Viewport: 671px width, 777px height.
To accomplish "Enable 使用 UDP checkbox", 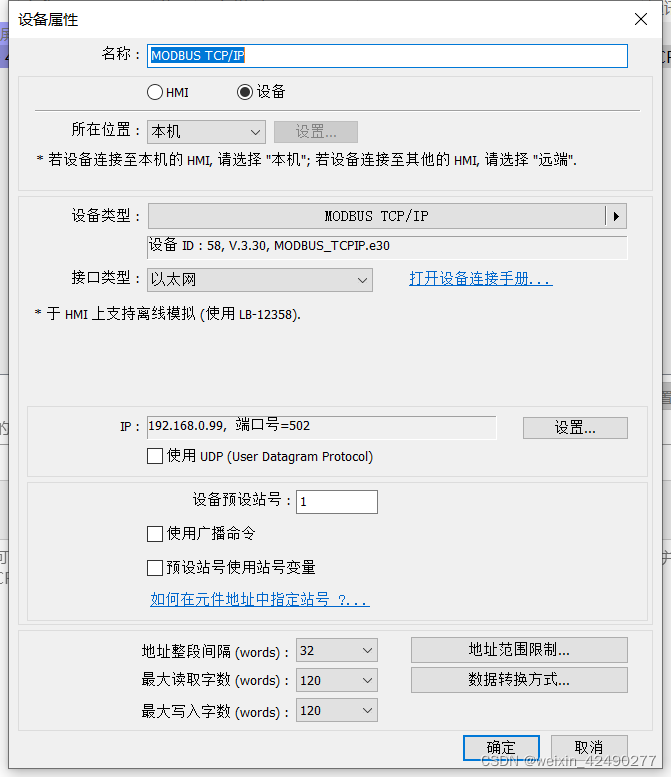I will tap(155, 456).
